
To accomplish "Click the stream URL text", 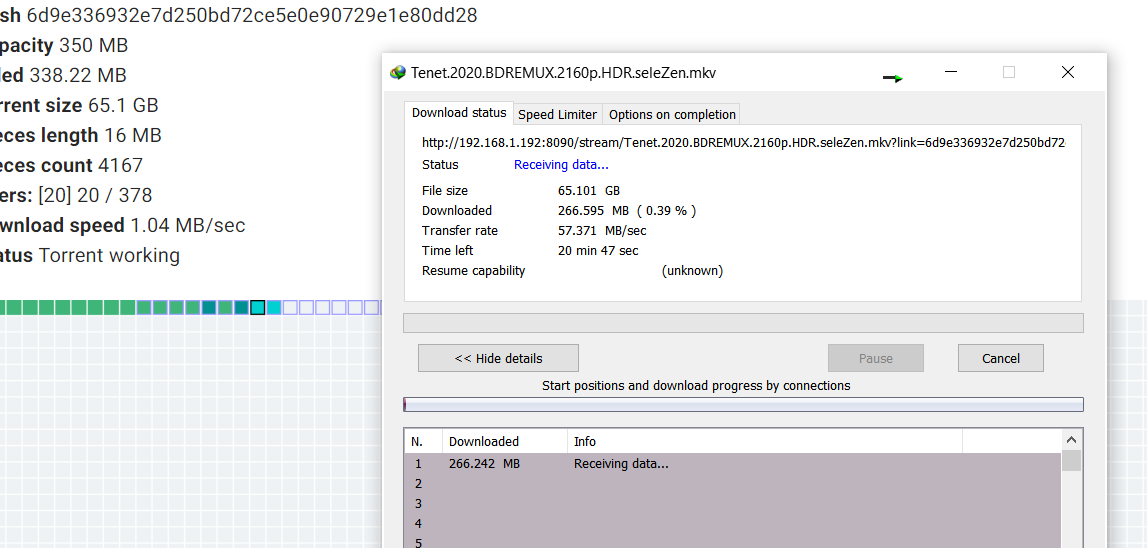I will tap(743, 143).
